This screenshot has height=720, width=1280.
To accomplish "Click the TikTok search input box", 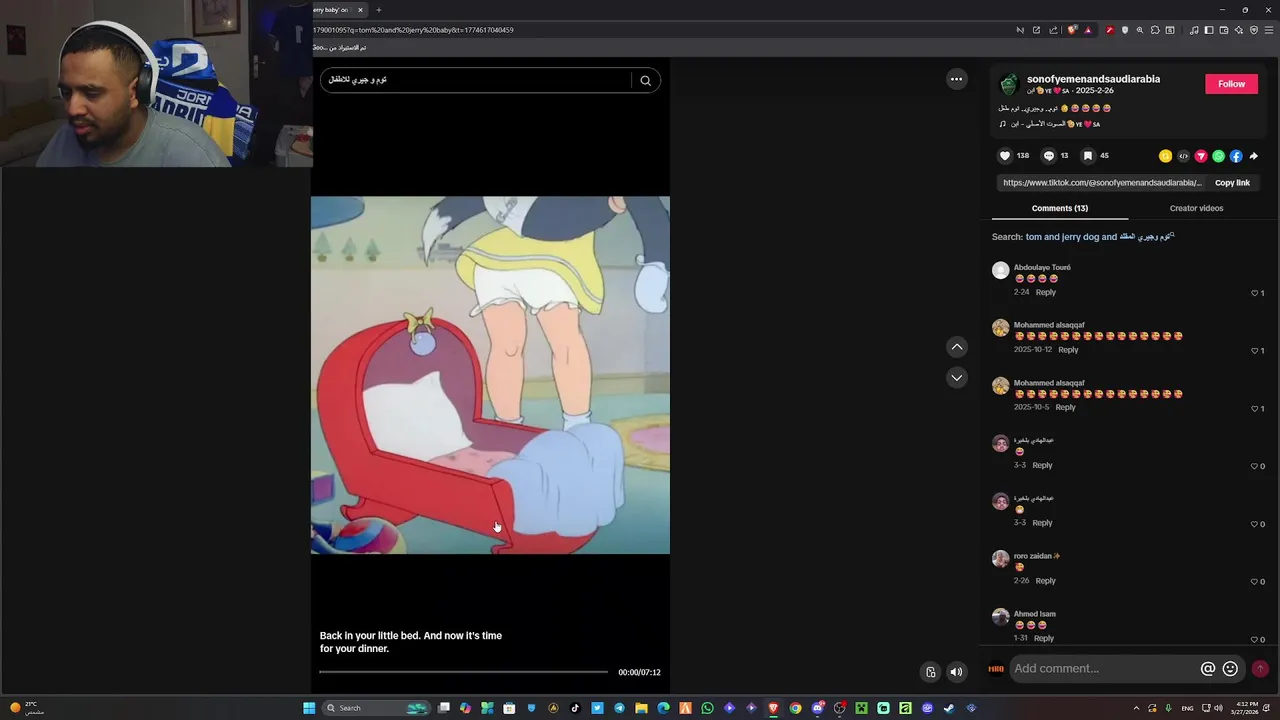I will [x=476, y=80].
